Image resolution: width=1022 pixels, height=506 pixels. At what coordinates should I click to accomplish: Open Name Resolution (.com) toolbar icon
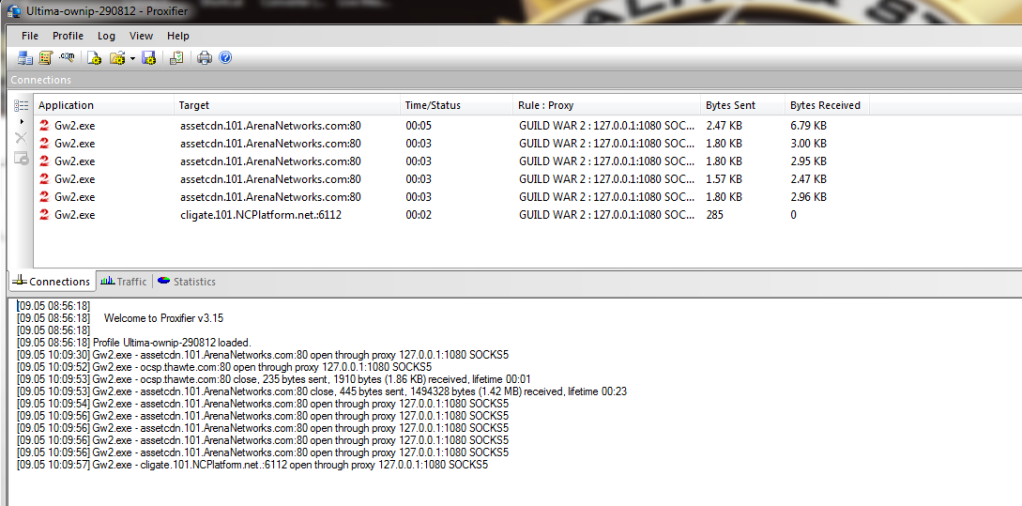[66, 58]
